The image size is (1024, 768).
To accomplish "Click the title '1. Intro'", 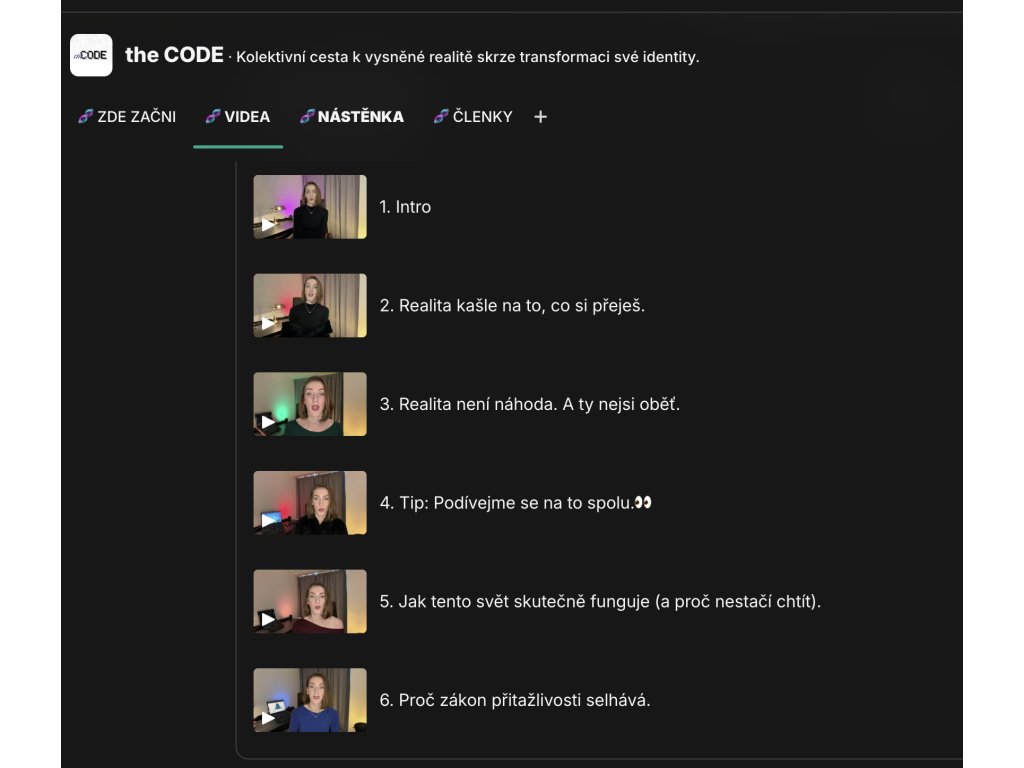I will [x=405, y=207].
